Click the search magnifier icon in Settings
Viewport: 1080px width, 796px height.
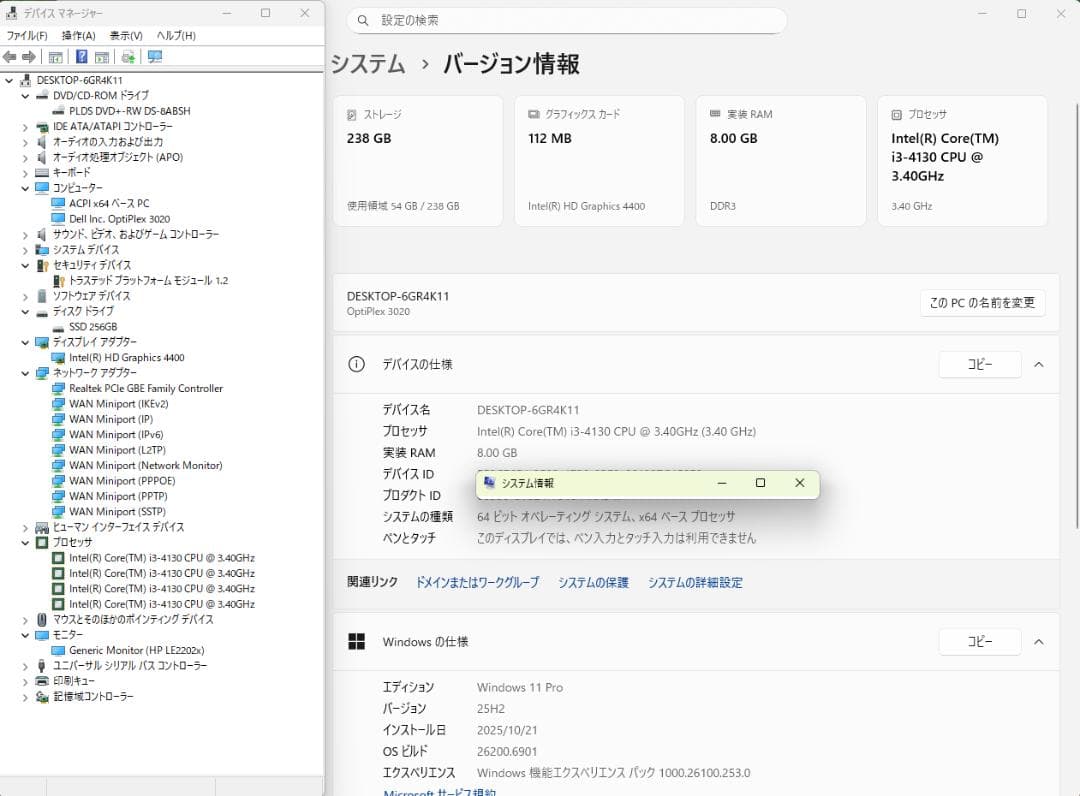[363, 20]
